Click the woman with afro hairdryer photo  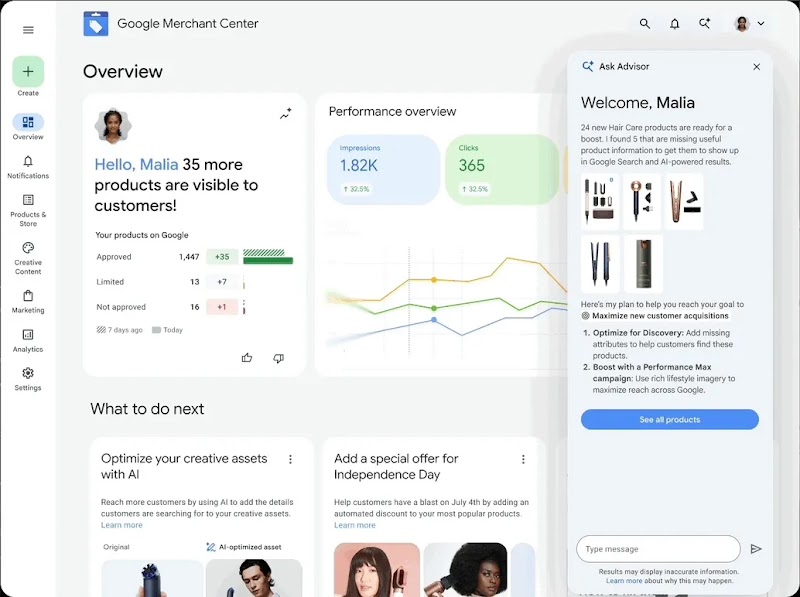tap(465, 569)
